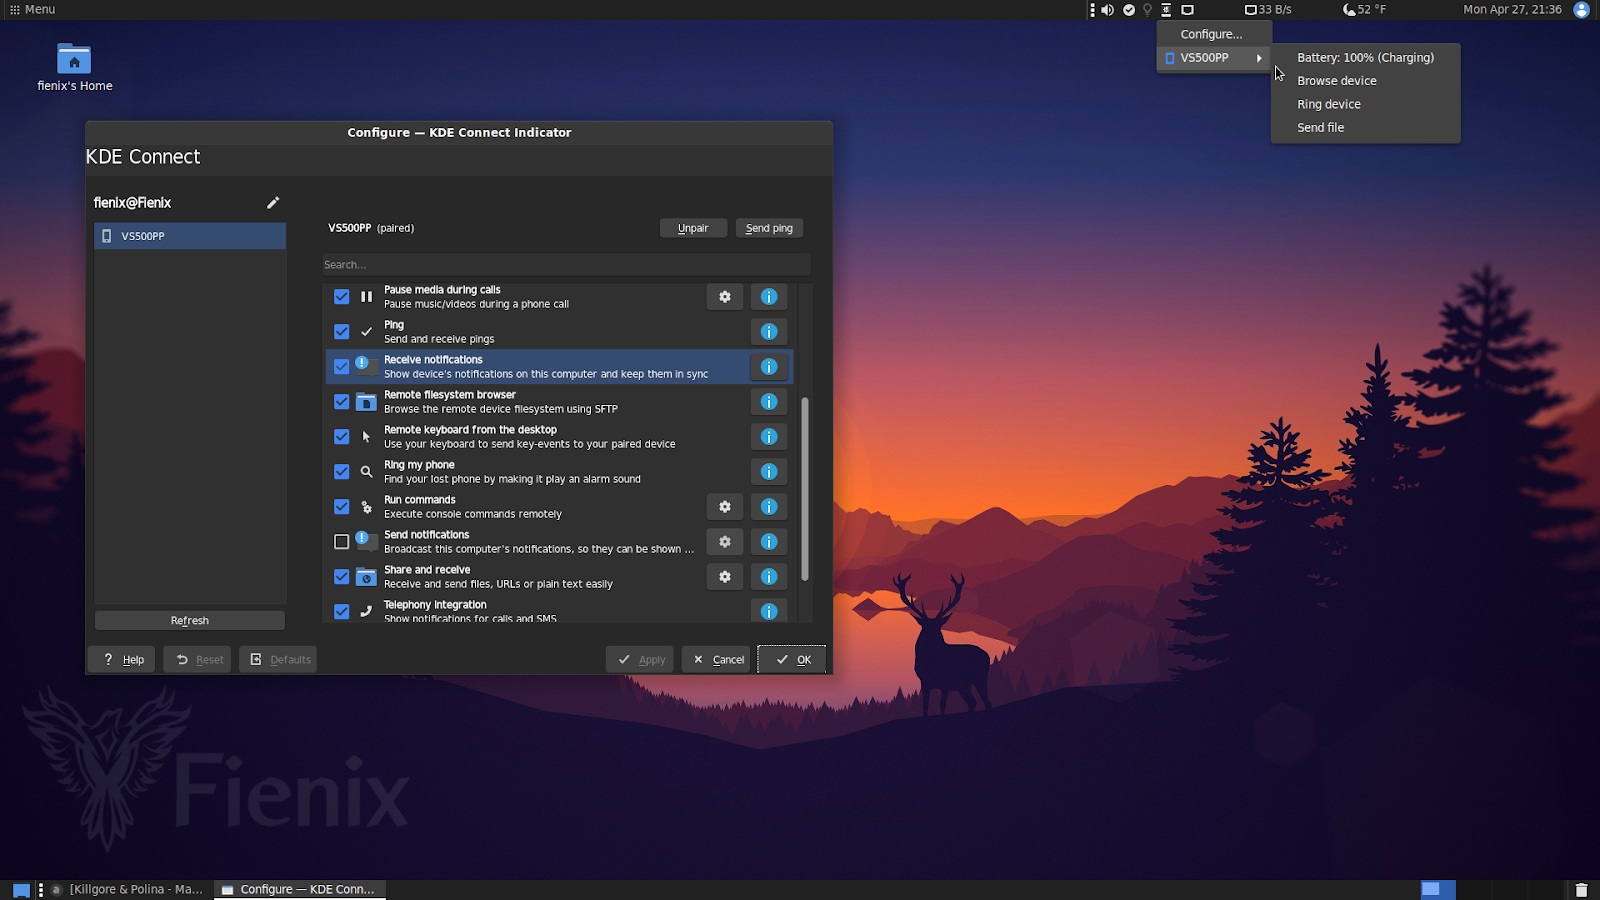1600x900 pixels.
Task: Click the Unpair button for VS500PP
Action: [x=692, y=227]
